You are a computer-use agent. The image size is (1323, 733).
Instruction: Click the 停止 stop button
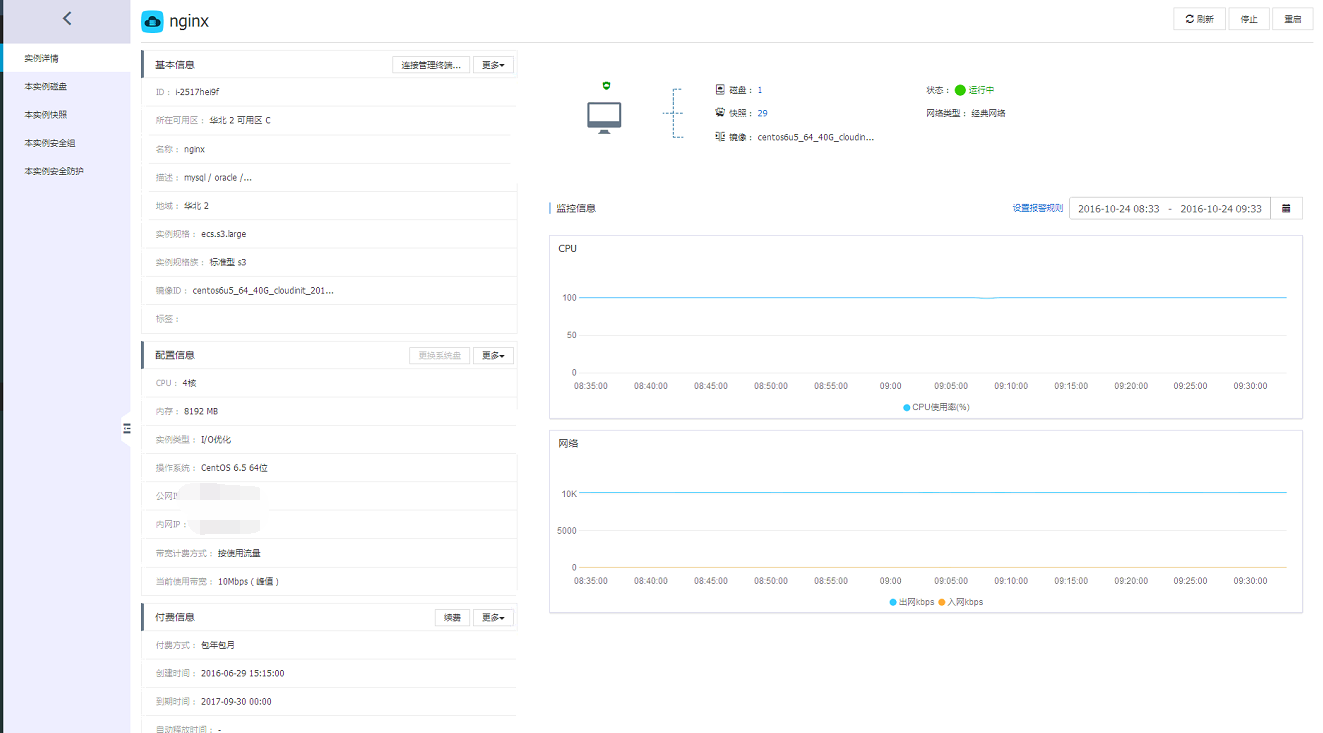pos(1249,19)
